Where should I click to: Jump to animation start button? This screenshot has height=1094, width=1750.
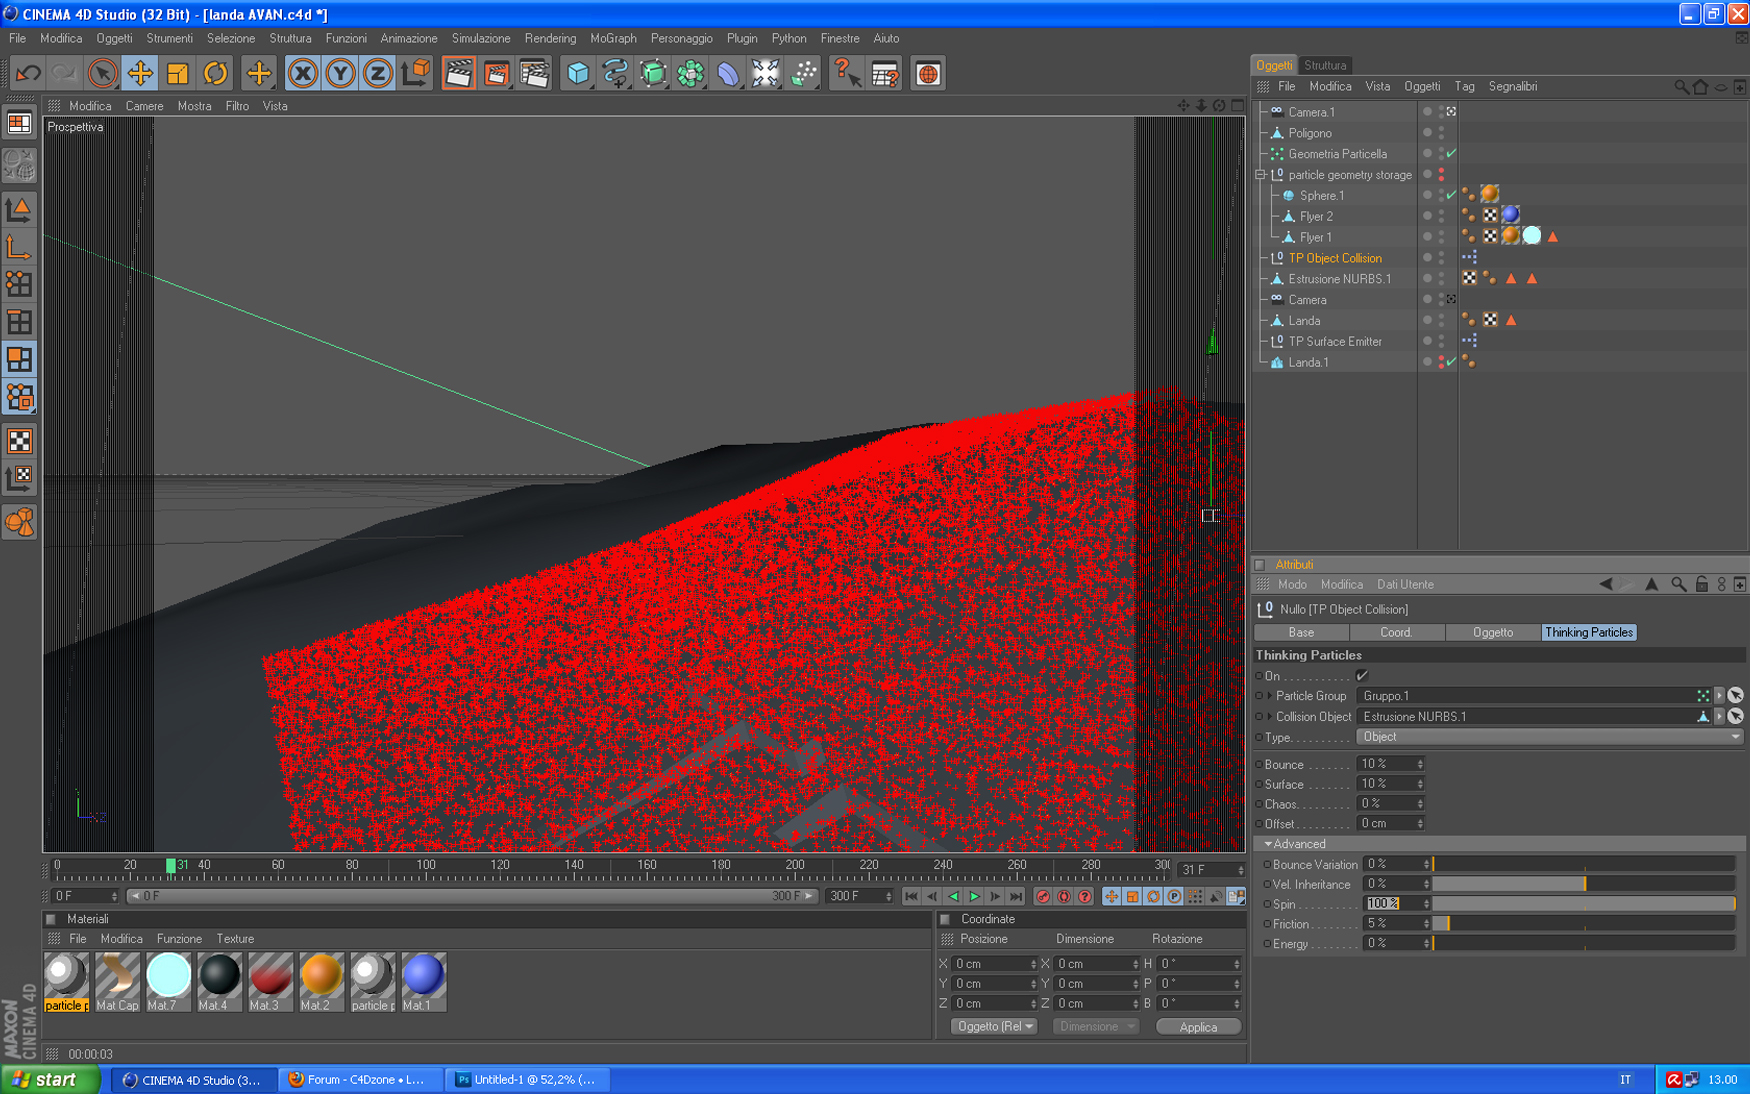pyautogui.click(x=911, y=896)
